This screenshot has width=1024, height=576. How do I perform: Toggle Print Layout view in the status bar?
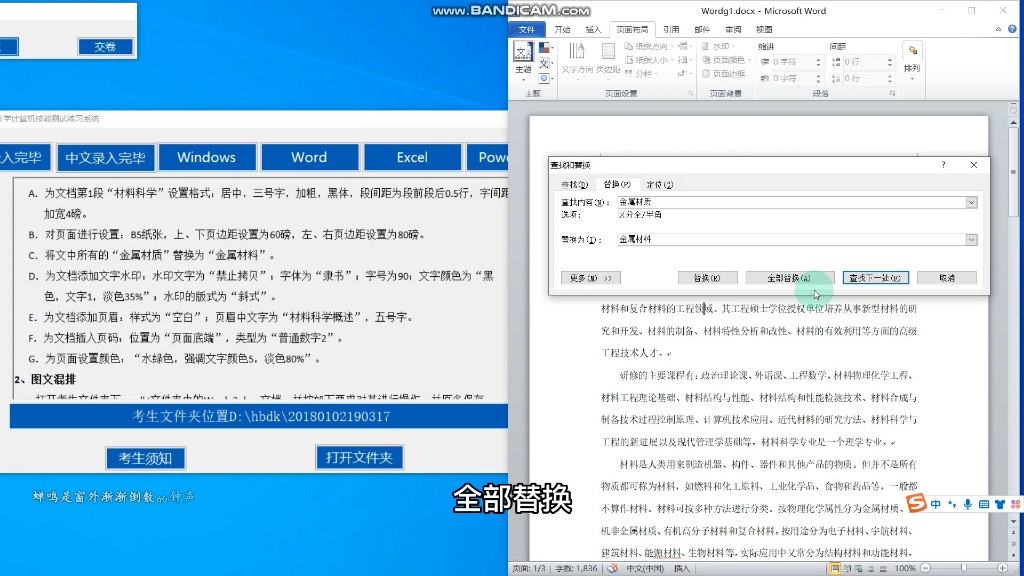pos(836,567)
